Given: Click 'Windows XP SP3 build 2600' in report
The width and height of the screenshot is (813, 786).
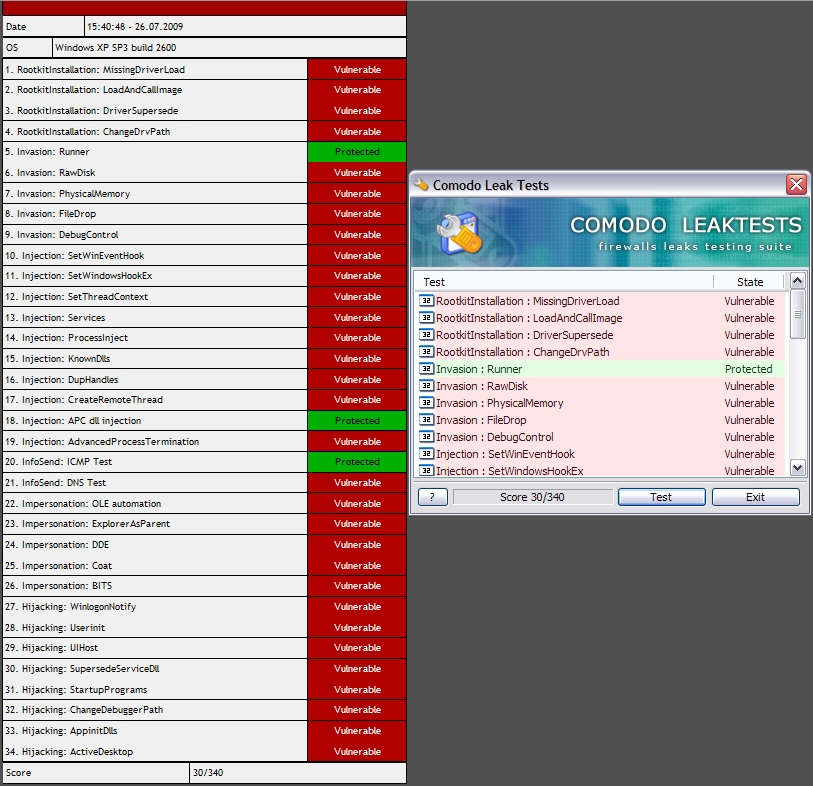Looking at the screenshot, I should point(116,47).
